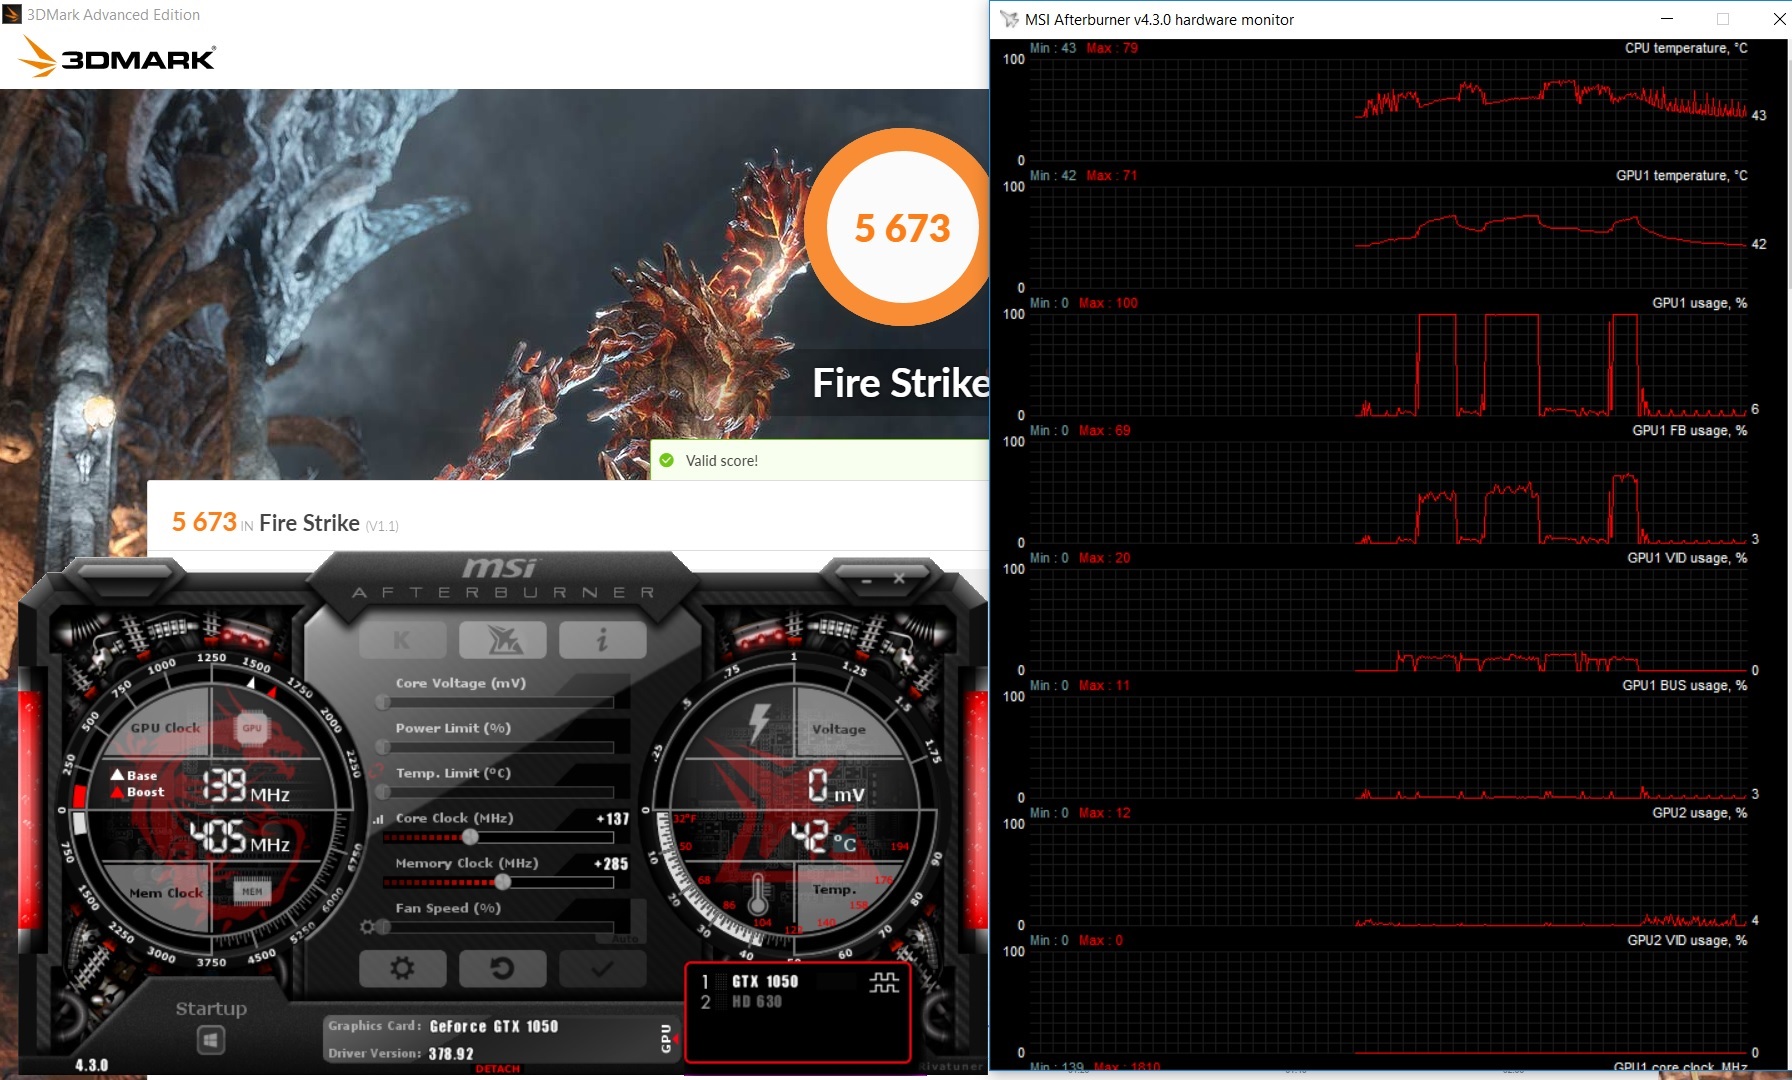Click the GPU1 usage graph
Image resolution: width=1792 pixels, height=1080 pixels.
pyautogui.click(x=1389, y=364)
